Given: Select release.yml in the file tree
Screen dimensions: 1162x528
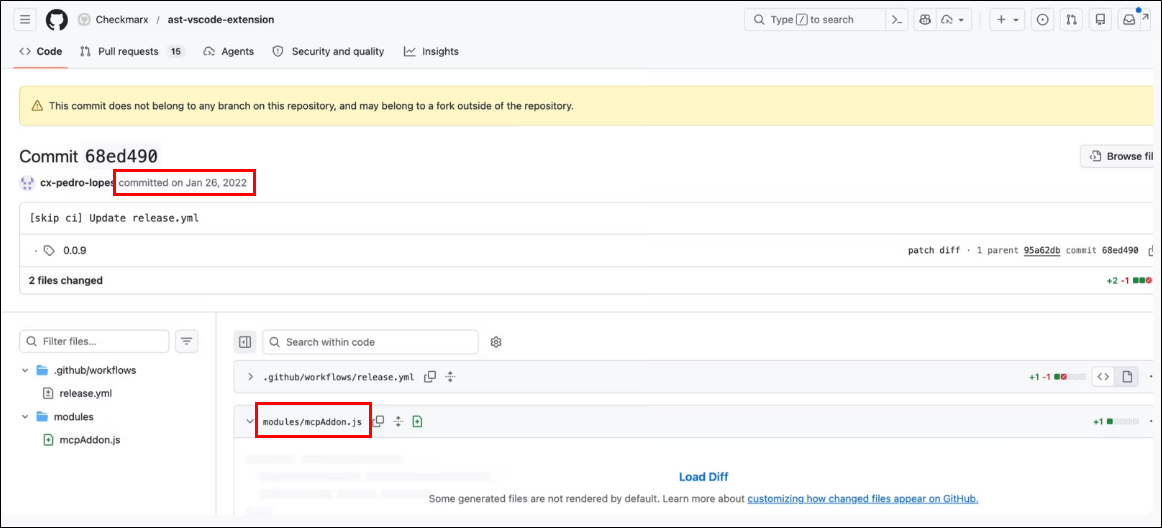Looking at the screenshot, I should [x=86, y=393].
